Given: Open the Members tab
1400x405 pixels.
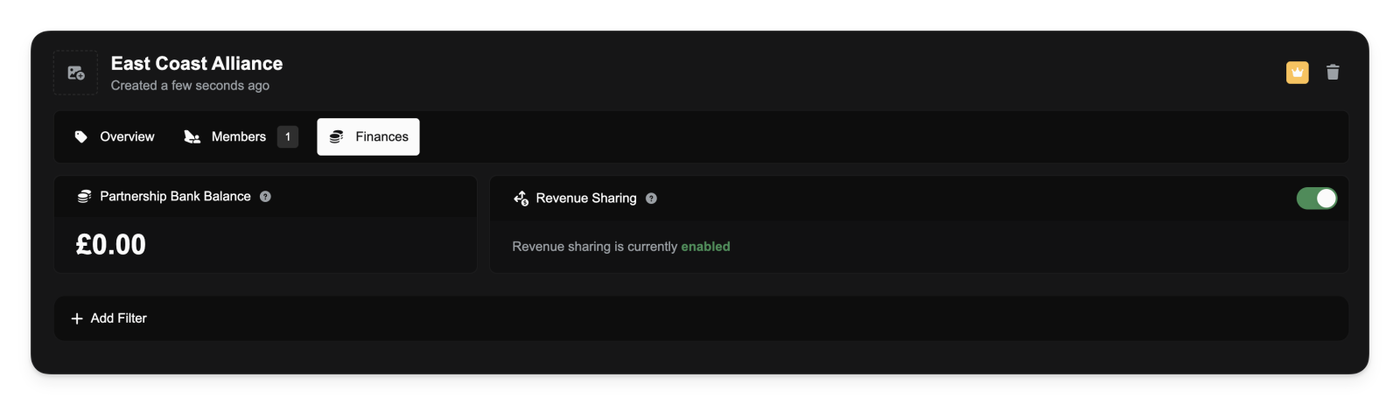Looking at the screenshot, I should click(238, 137).
